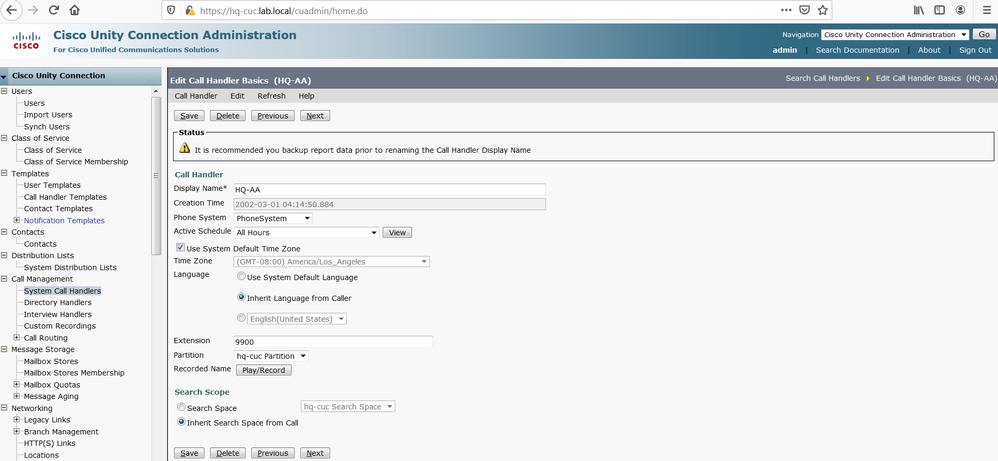Check Use System Default Time Zone

point(181,248)
